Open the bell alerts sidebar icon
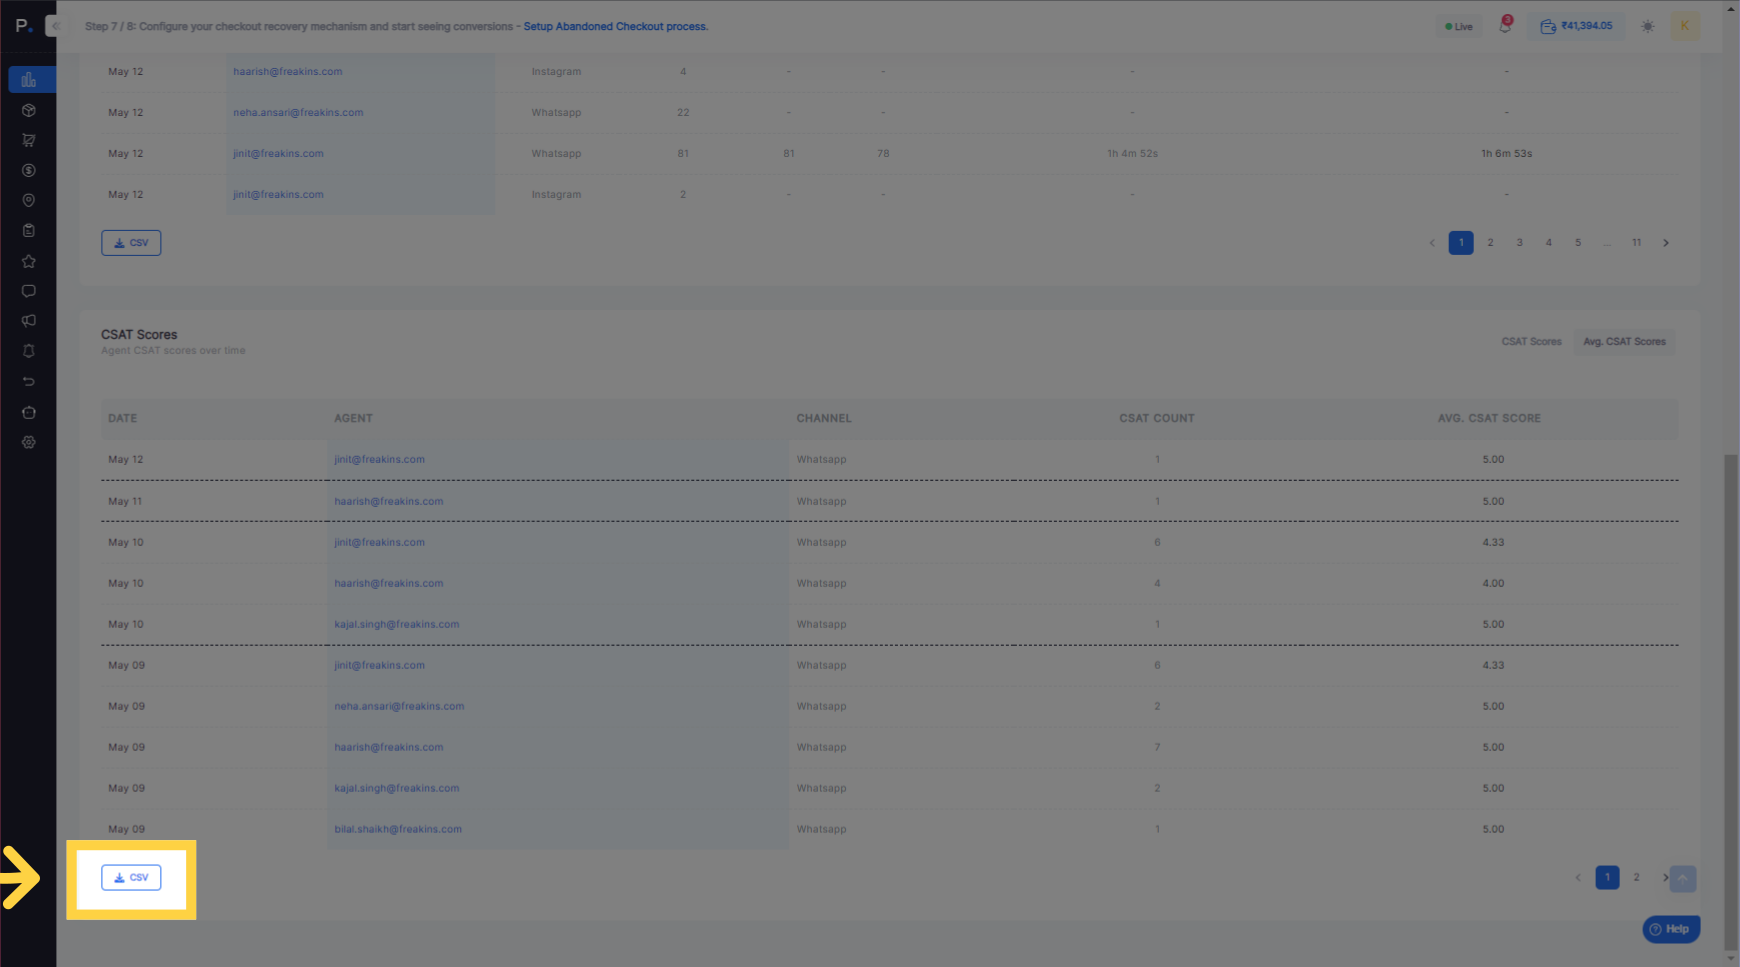 29,351
